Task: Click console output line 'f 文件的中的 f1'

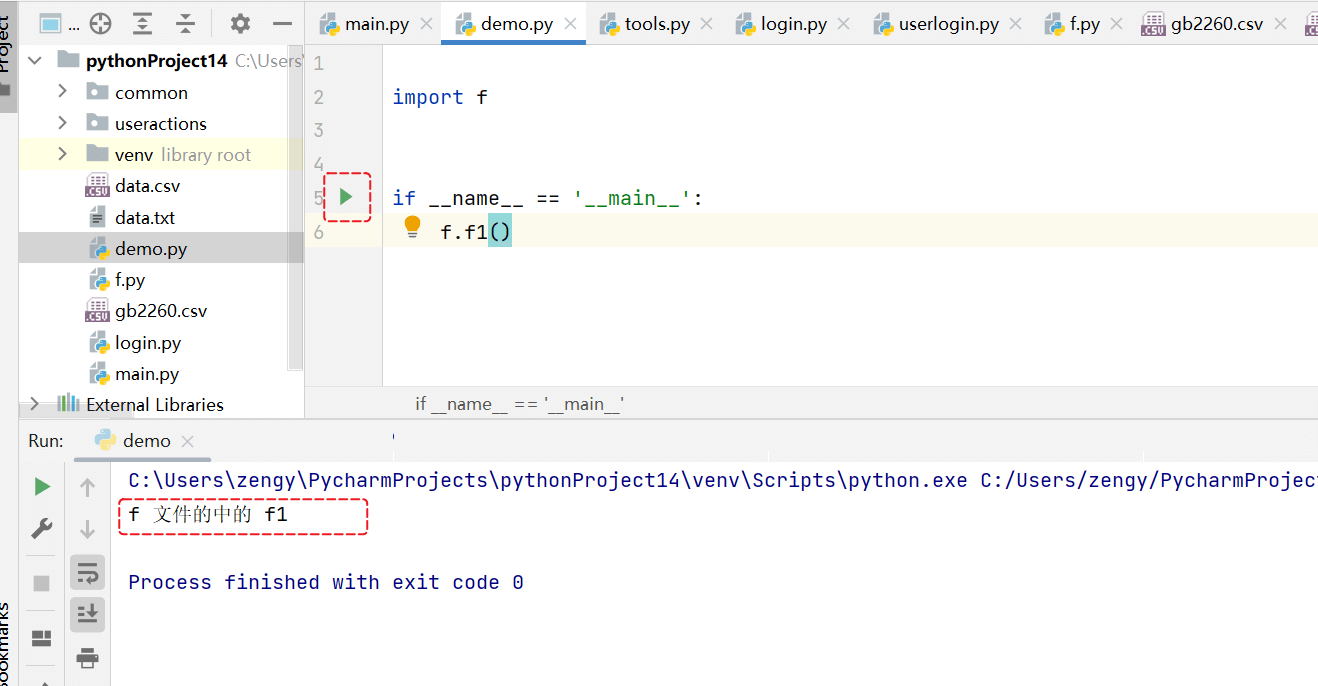Action: pos(208,516)
